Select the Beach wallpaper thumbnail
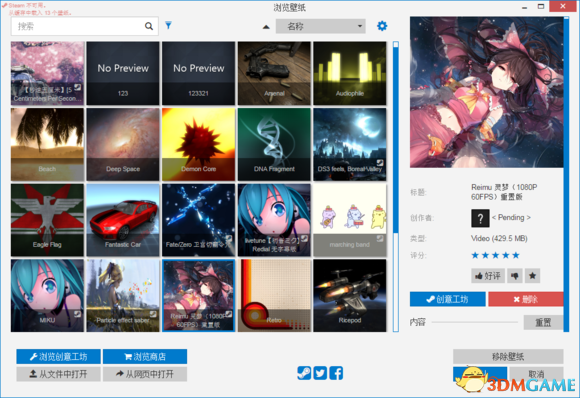 47,144
